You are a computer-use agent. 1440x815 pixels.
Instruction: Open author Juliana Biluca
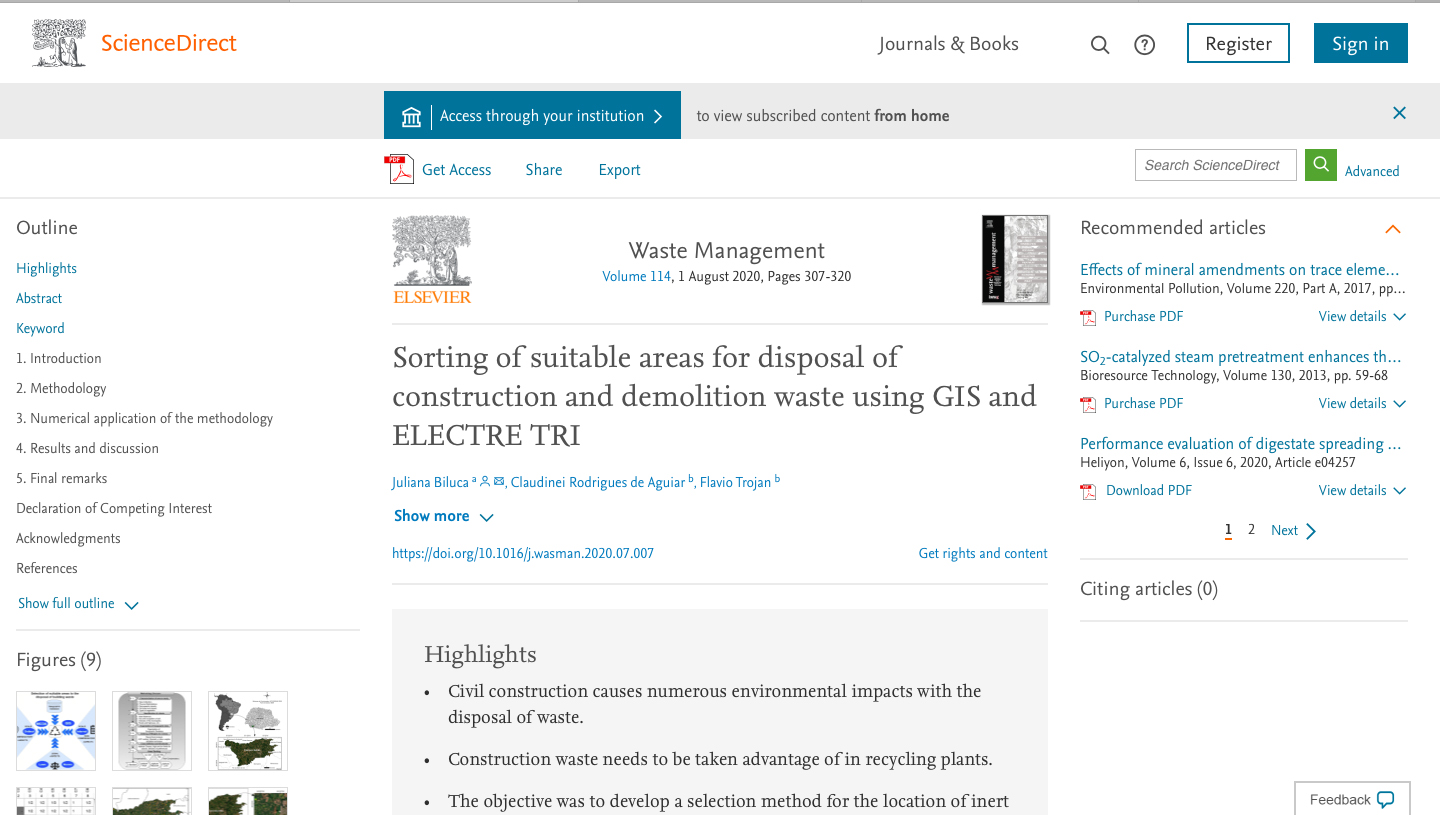click(430, 483)
